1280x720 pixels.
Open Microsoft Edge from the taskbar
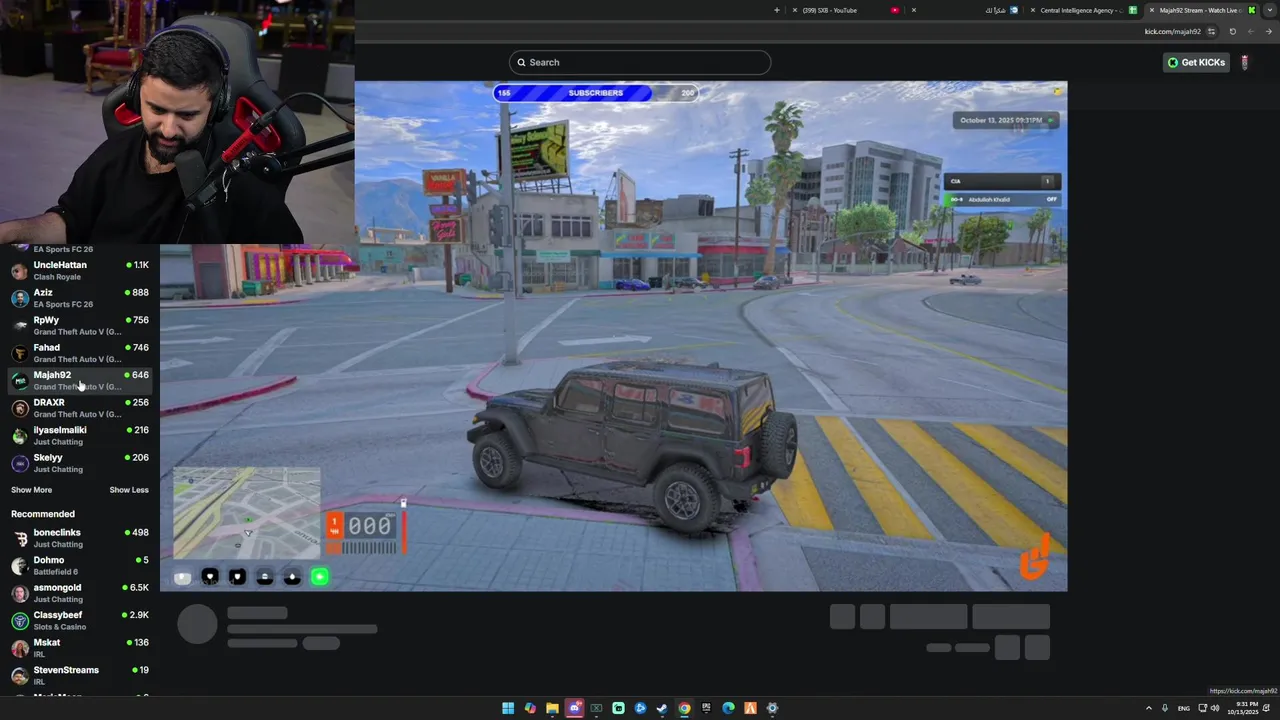click(x=728, y=708)
